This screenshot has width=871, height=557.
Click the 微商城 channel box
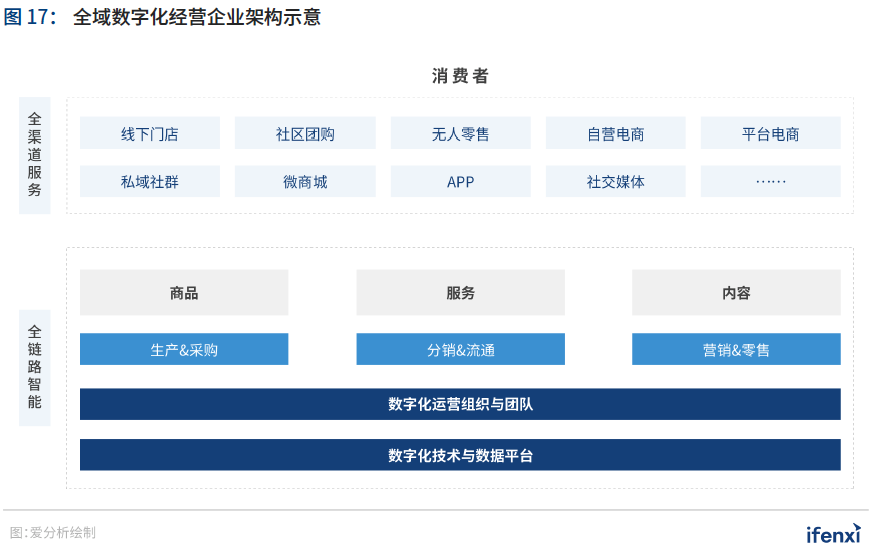305,182
